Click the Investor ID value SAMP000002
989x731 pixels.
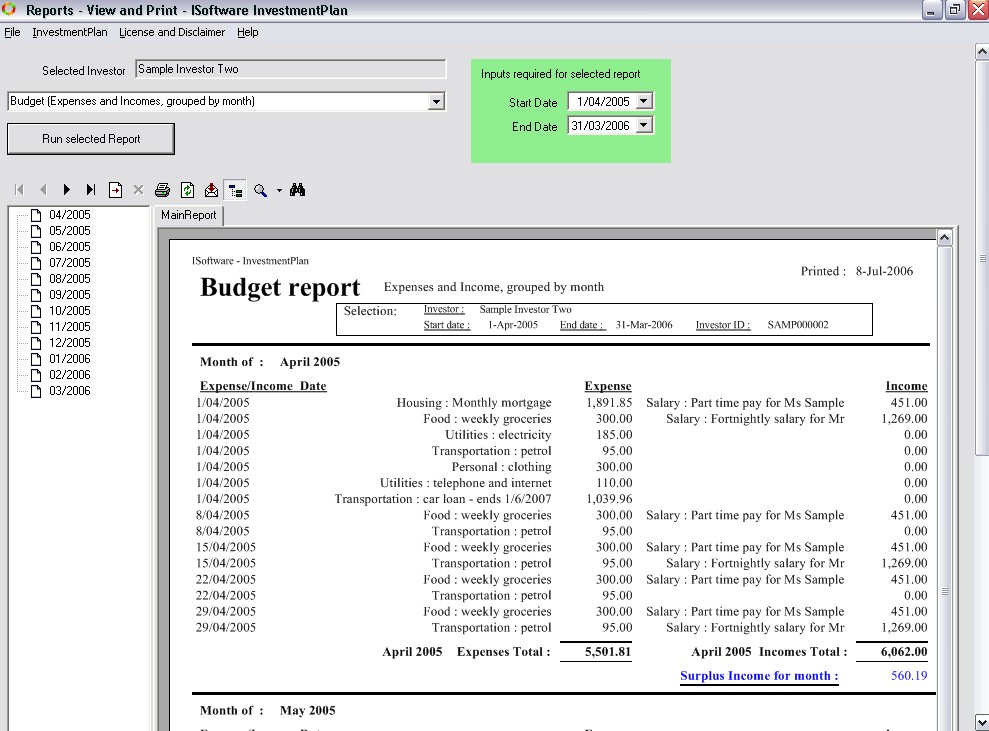[x=798, y=325]
